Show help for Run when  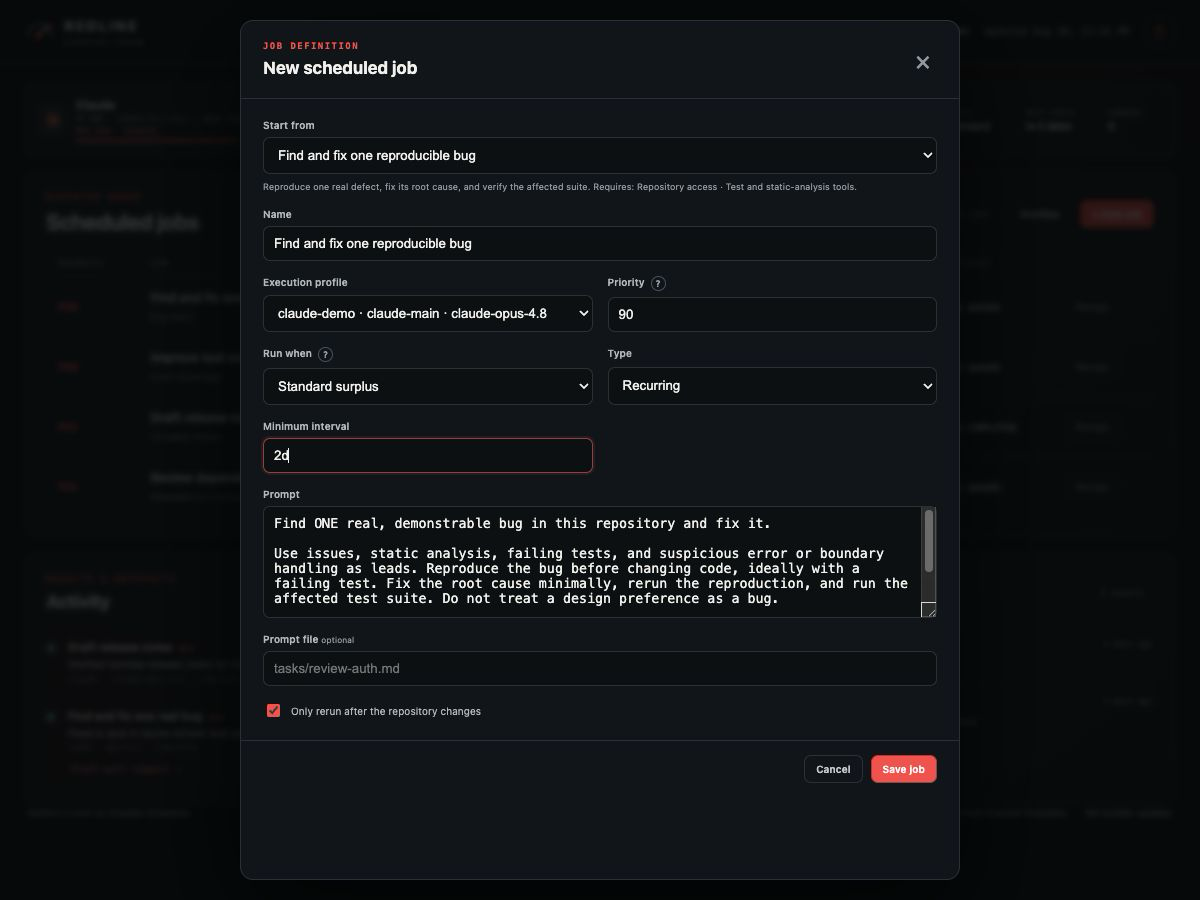(x=325, y=354)
